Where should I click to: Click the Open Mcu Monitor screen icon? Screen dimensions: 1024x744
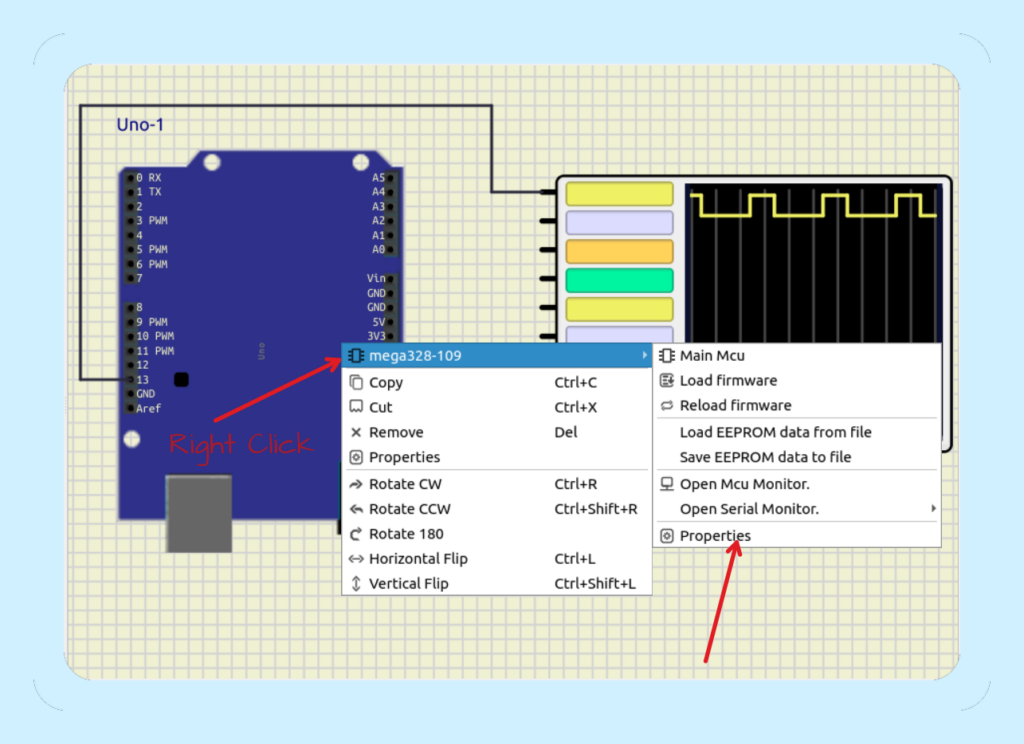(x=667, y=484)
